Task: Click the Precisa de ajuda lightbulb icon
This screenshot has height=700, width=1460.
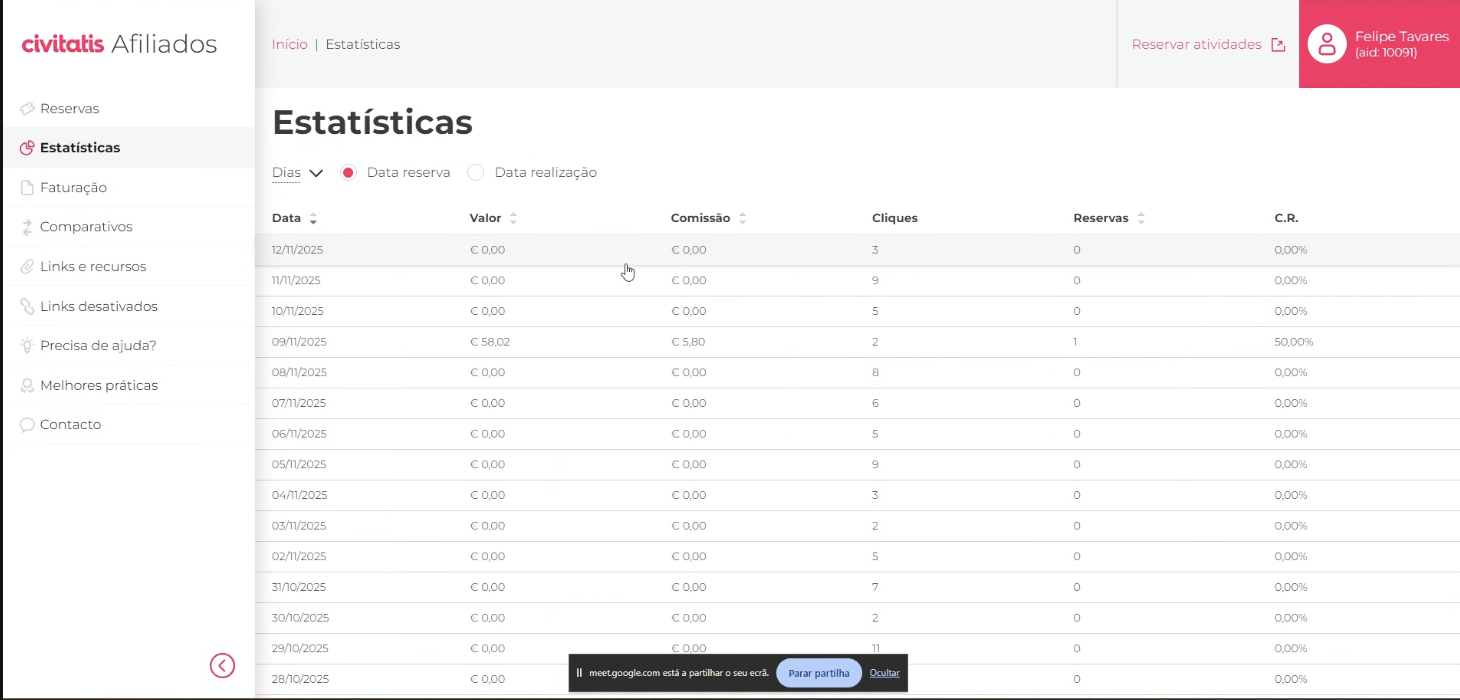Action: click(x=27, y=346)
